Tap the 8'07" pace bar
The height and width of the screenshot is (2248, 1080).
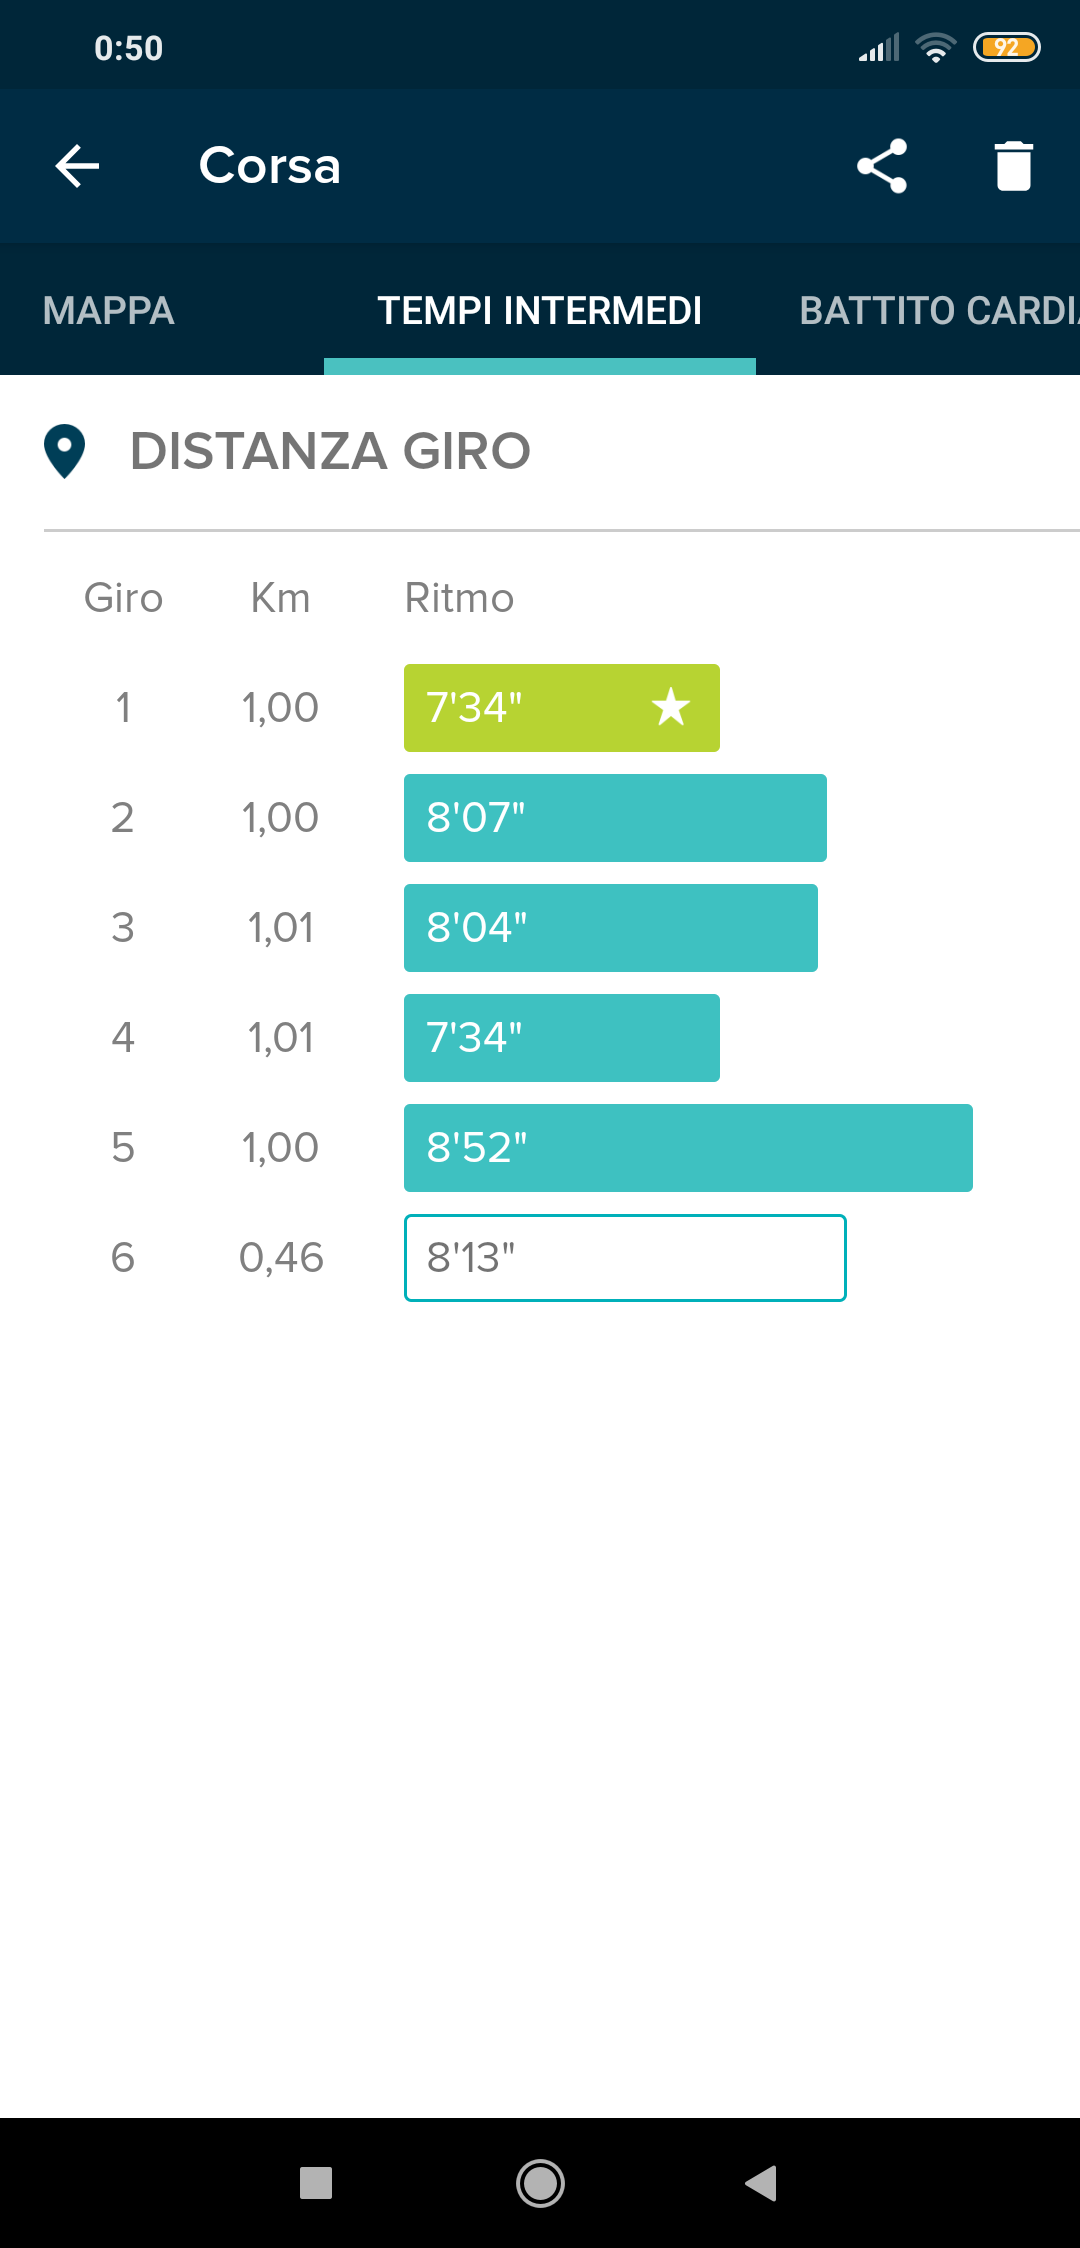tap(614, 818)
